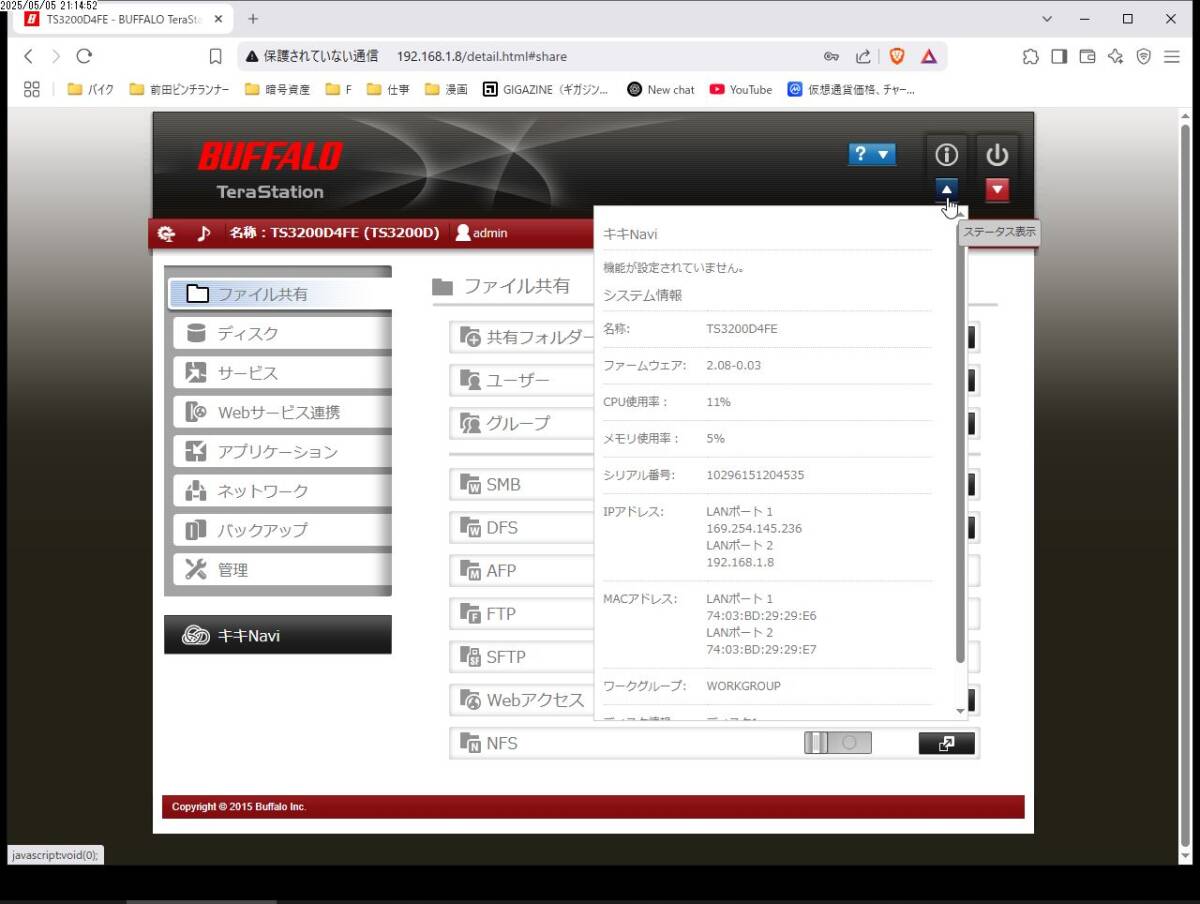The image size is (1200, 904).
Task: Collapse status panel with blue arrow button
Action: click(947, 189)
